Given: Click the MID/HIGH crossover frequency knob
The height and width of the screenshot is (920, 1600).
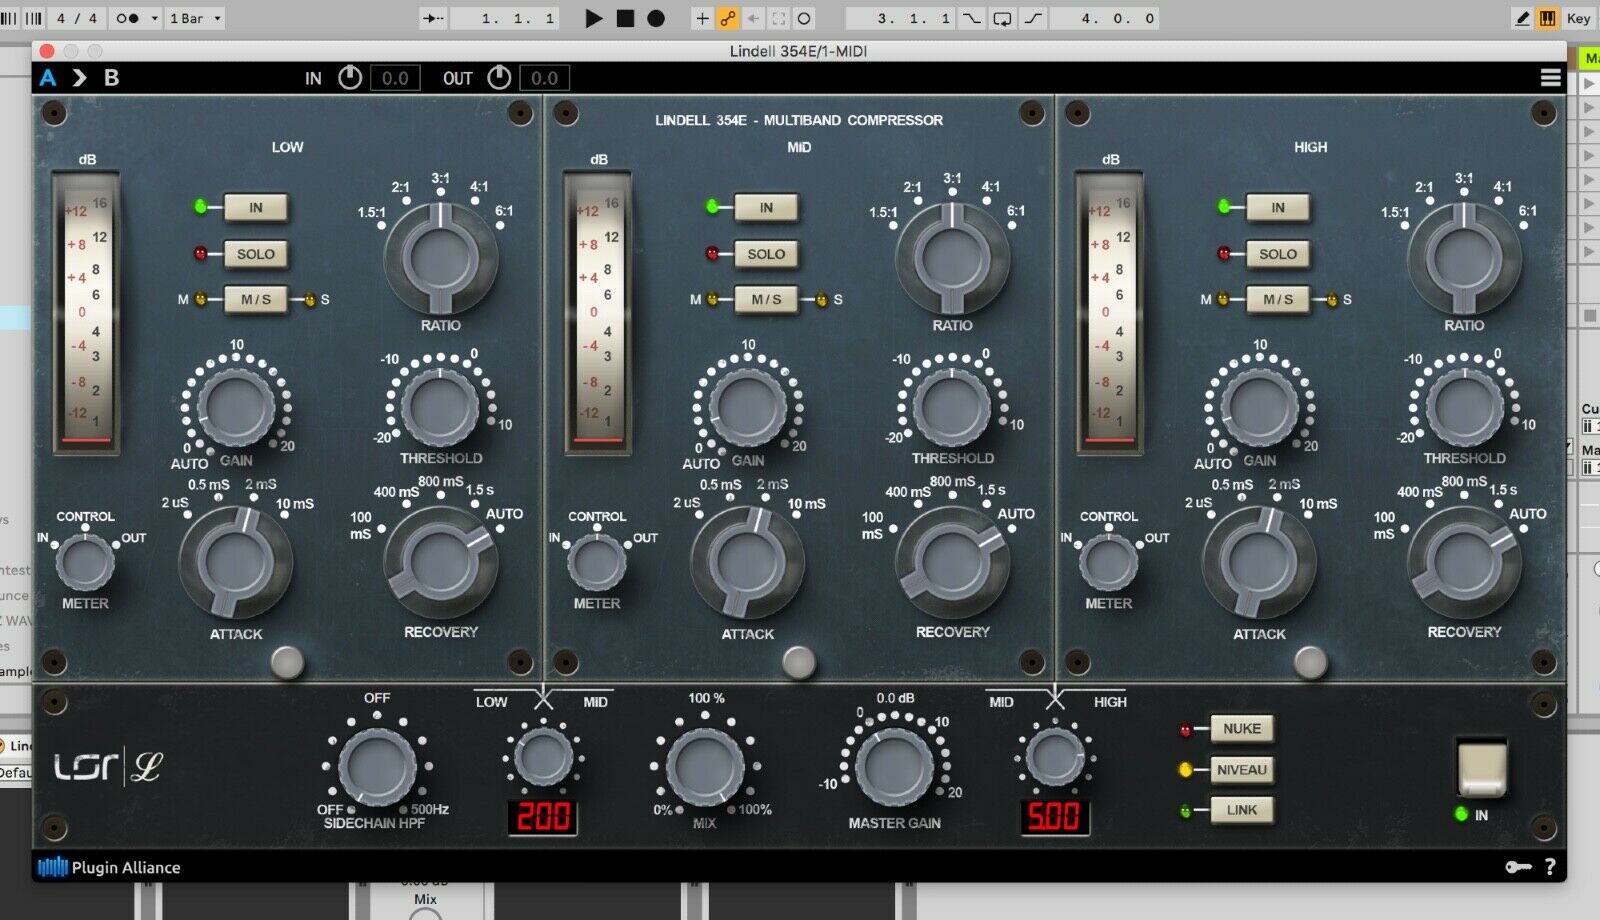Looking at the screenshot, I should (1055, 758).
